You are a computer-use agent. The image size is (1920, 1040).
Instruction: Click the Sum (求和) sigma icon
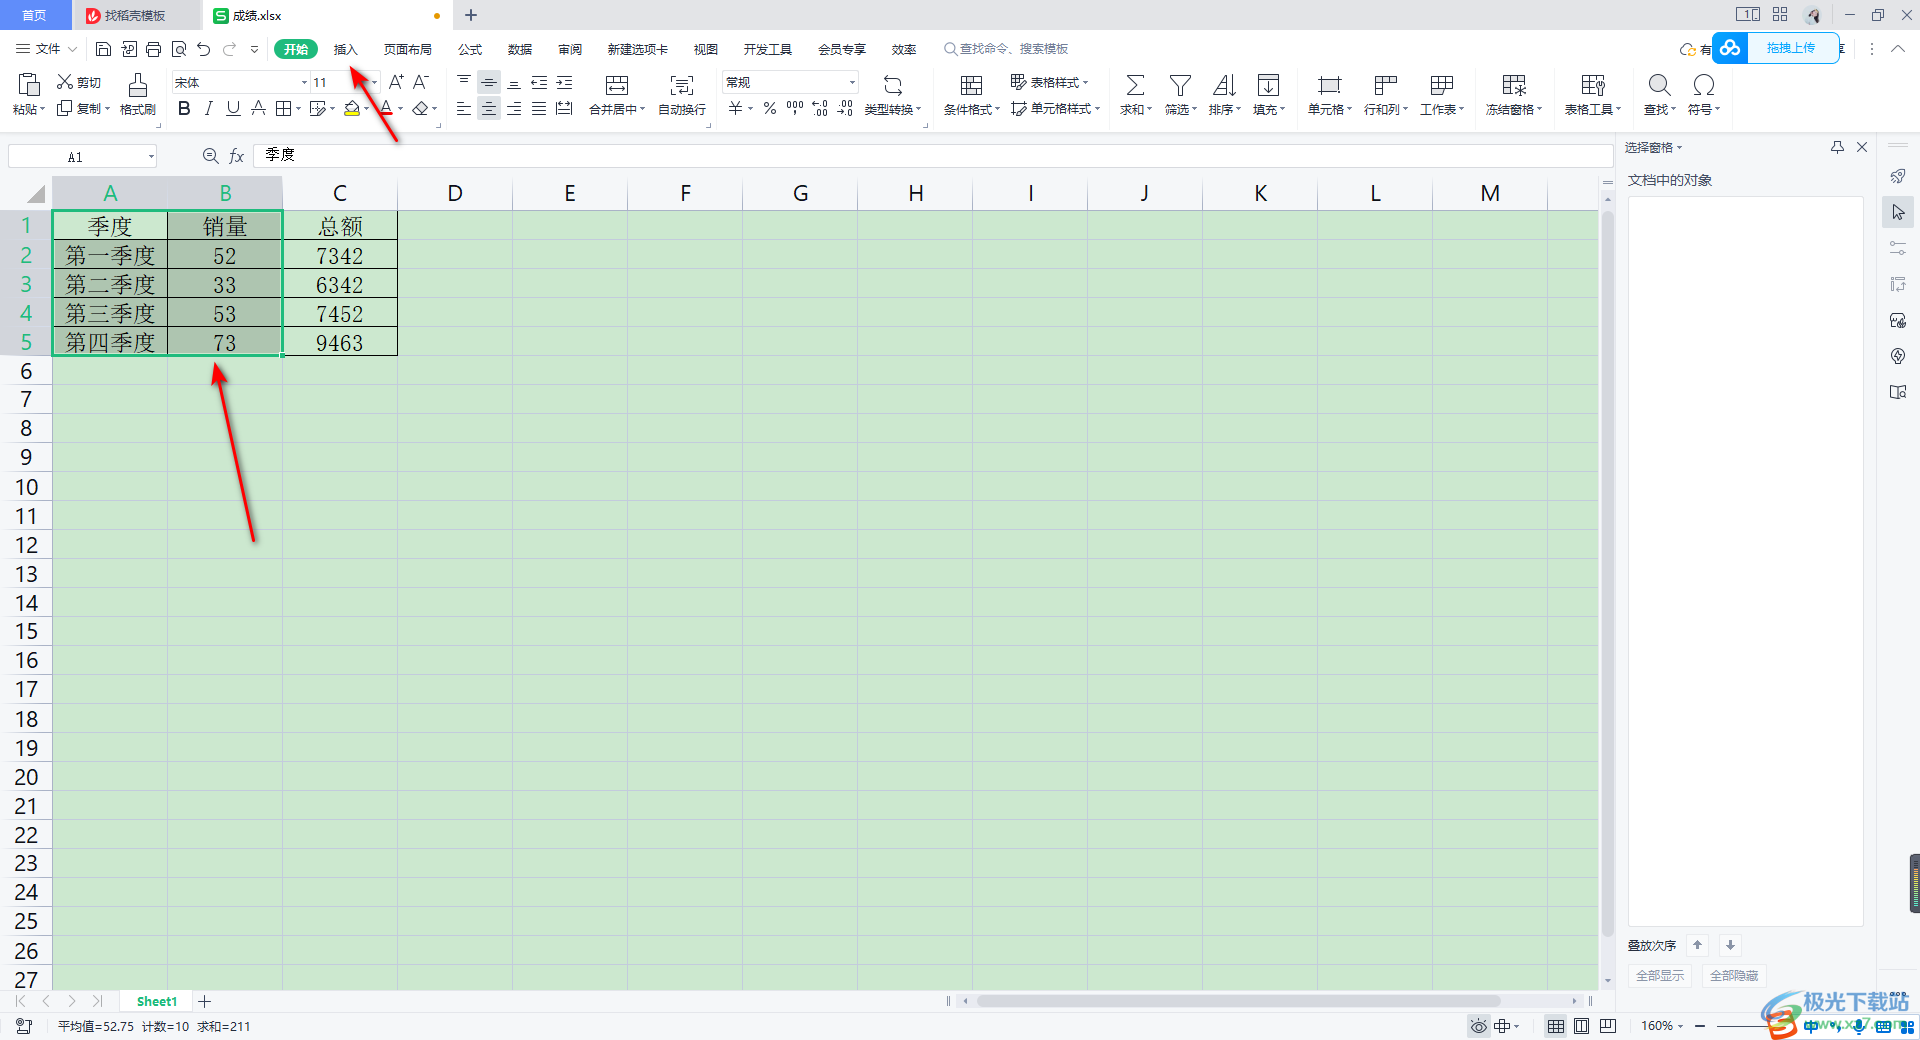[x=1135, y=85]
